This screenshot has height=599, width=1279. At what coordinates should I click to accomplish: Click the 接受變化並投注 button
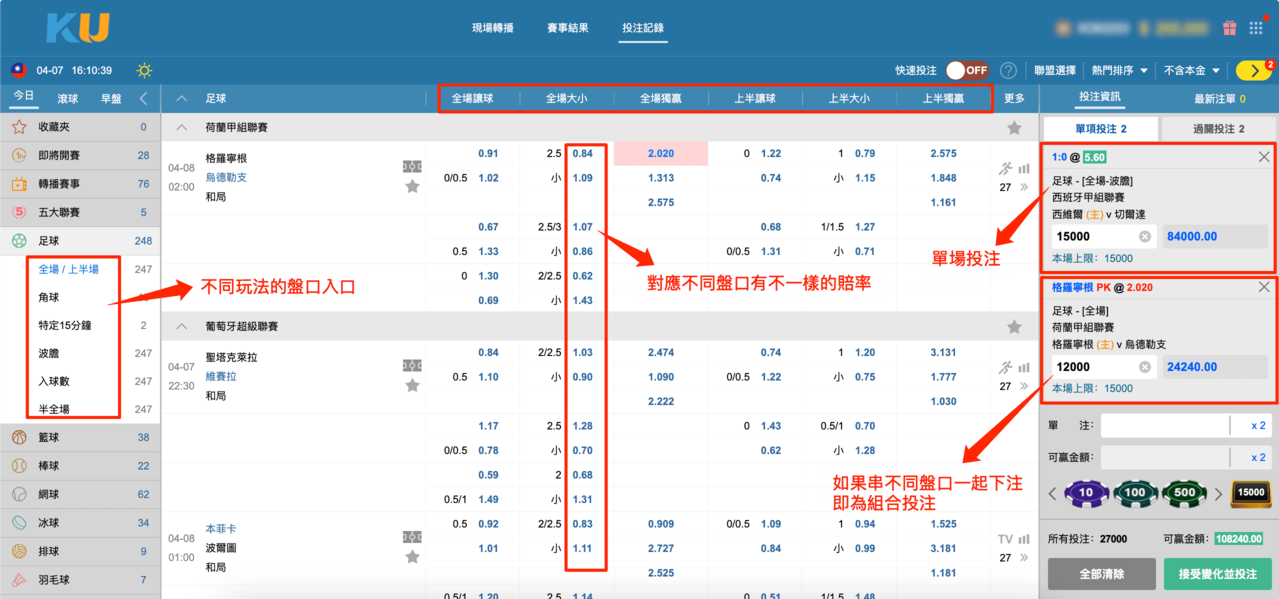[x=1217, y=574]
